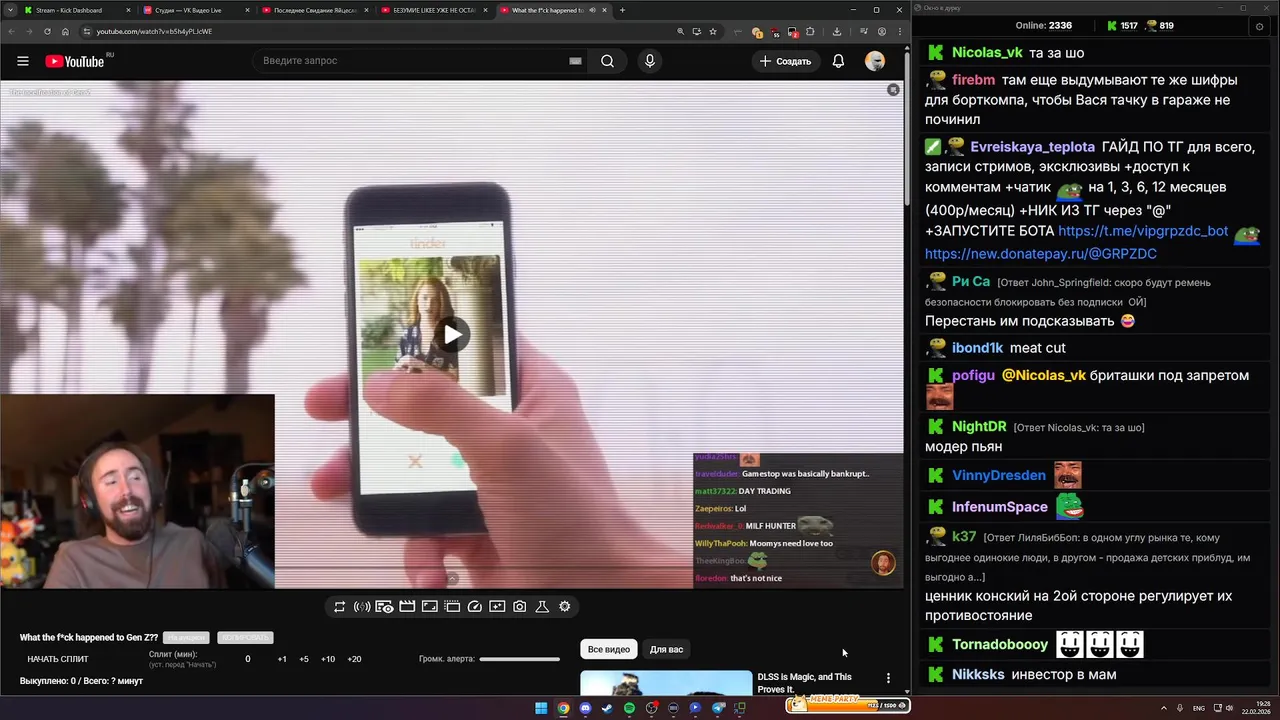Click the flask icon in the video toolbar

(x=542, y=606)
